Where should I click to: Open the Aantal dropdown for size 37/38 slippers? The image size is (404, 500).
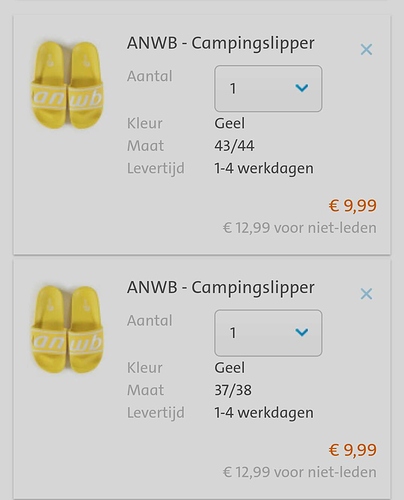(268, 333)
